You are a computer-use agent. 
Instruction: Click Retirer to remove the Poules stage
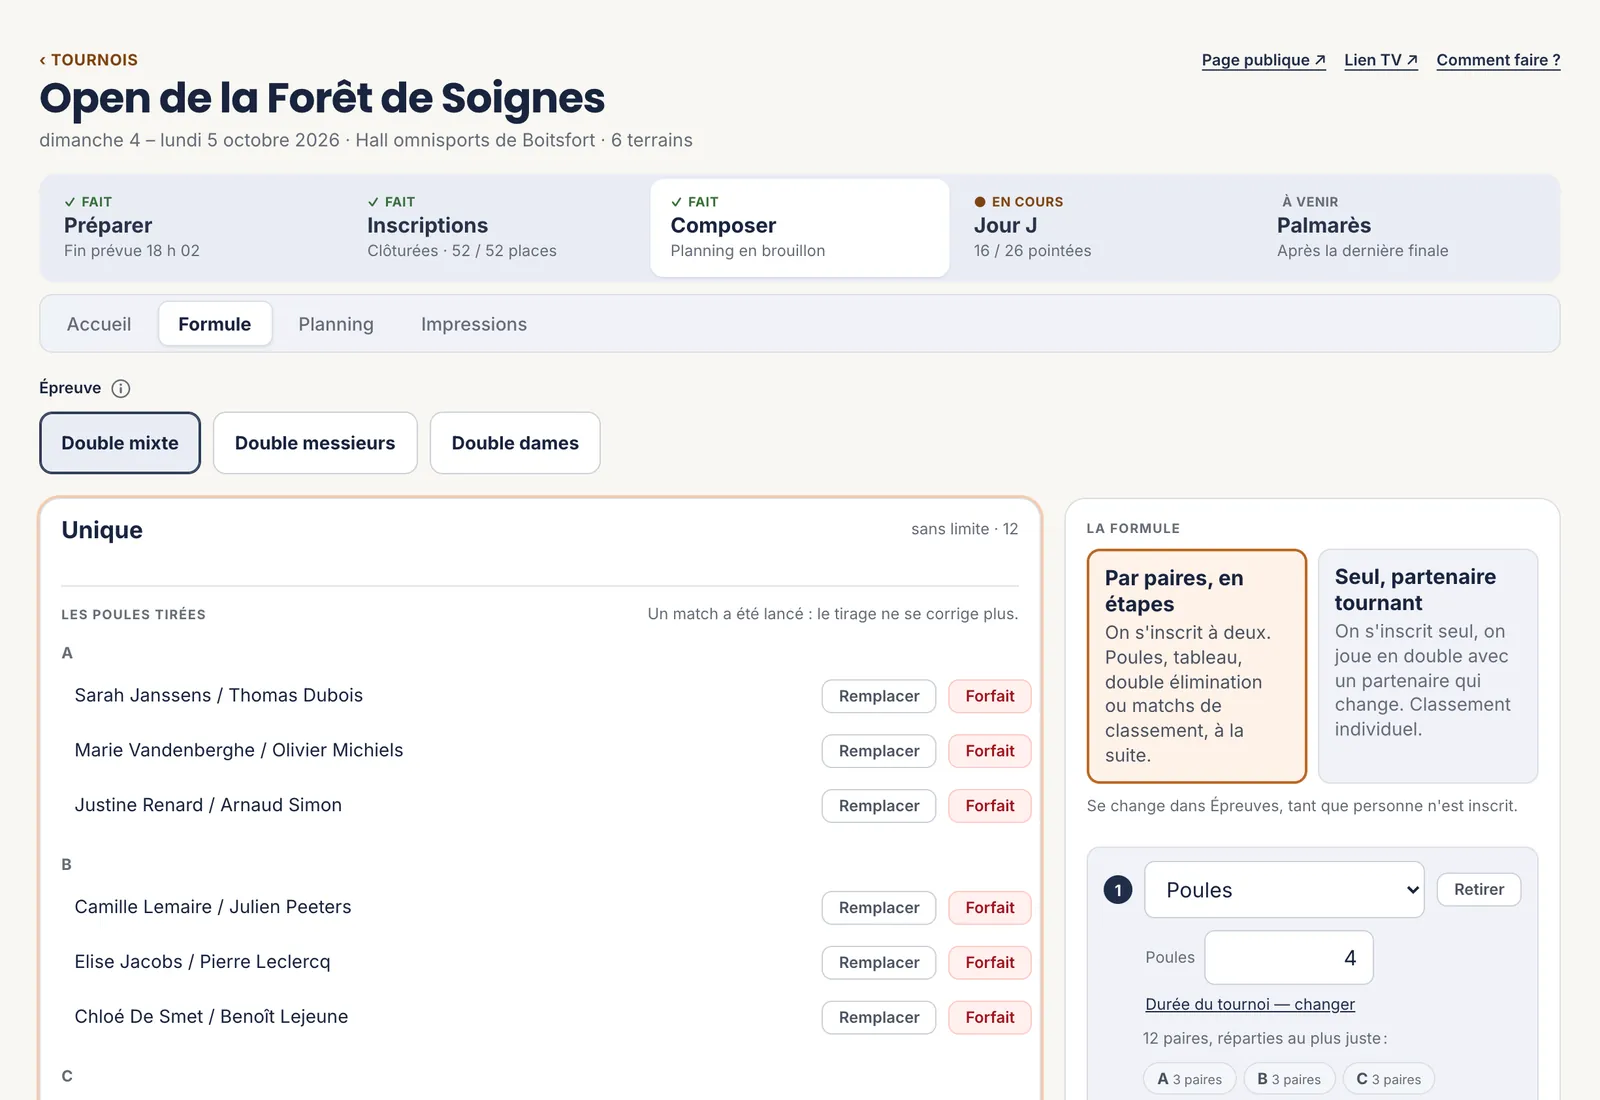[x=1479, y=890]
